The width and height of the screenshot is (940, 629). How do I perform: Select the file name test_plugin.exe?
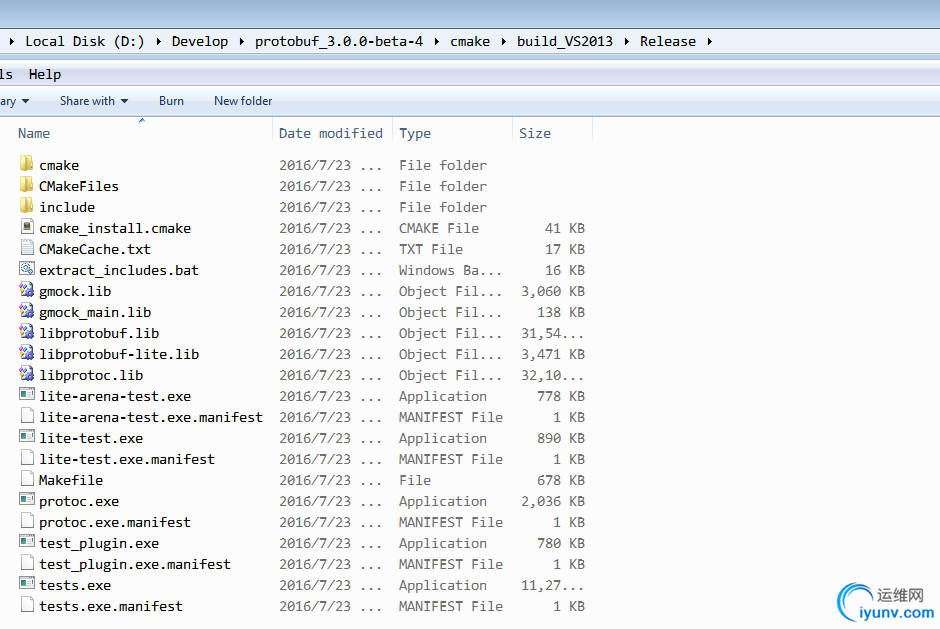coord(99,543)
